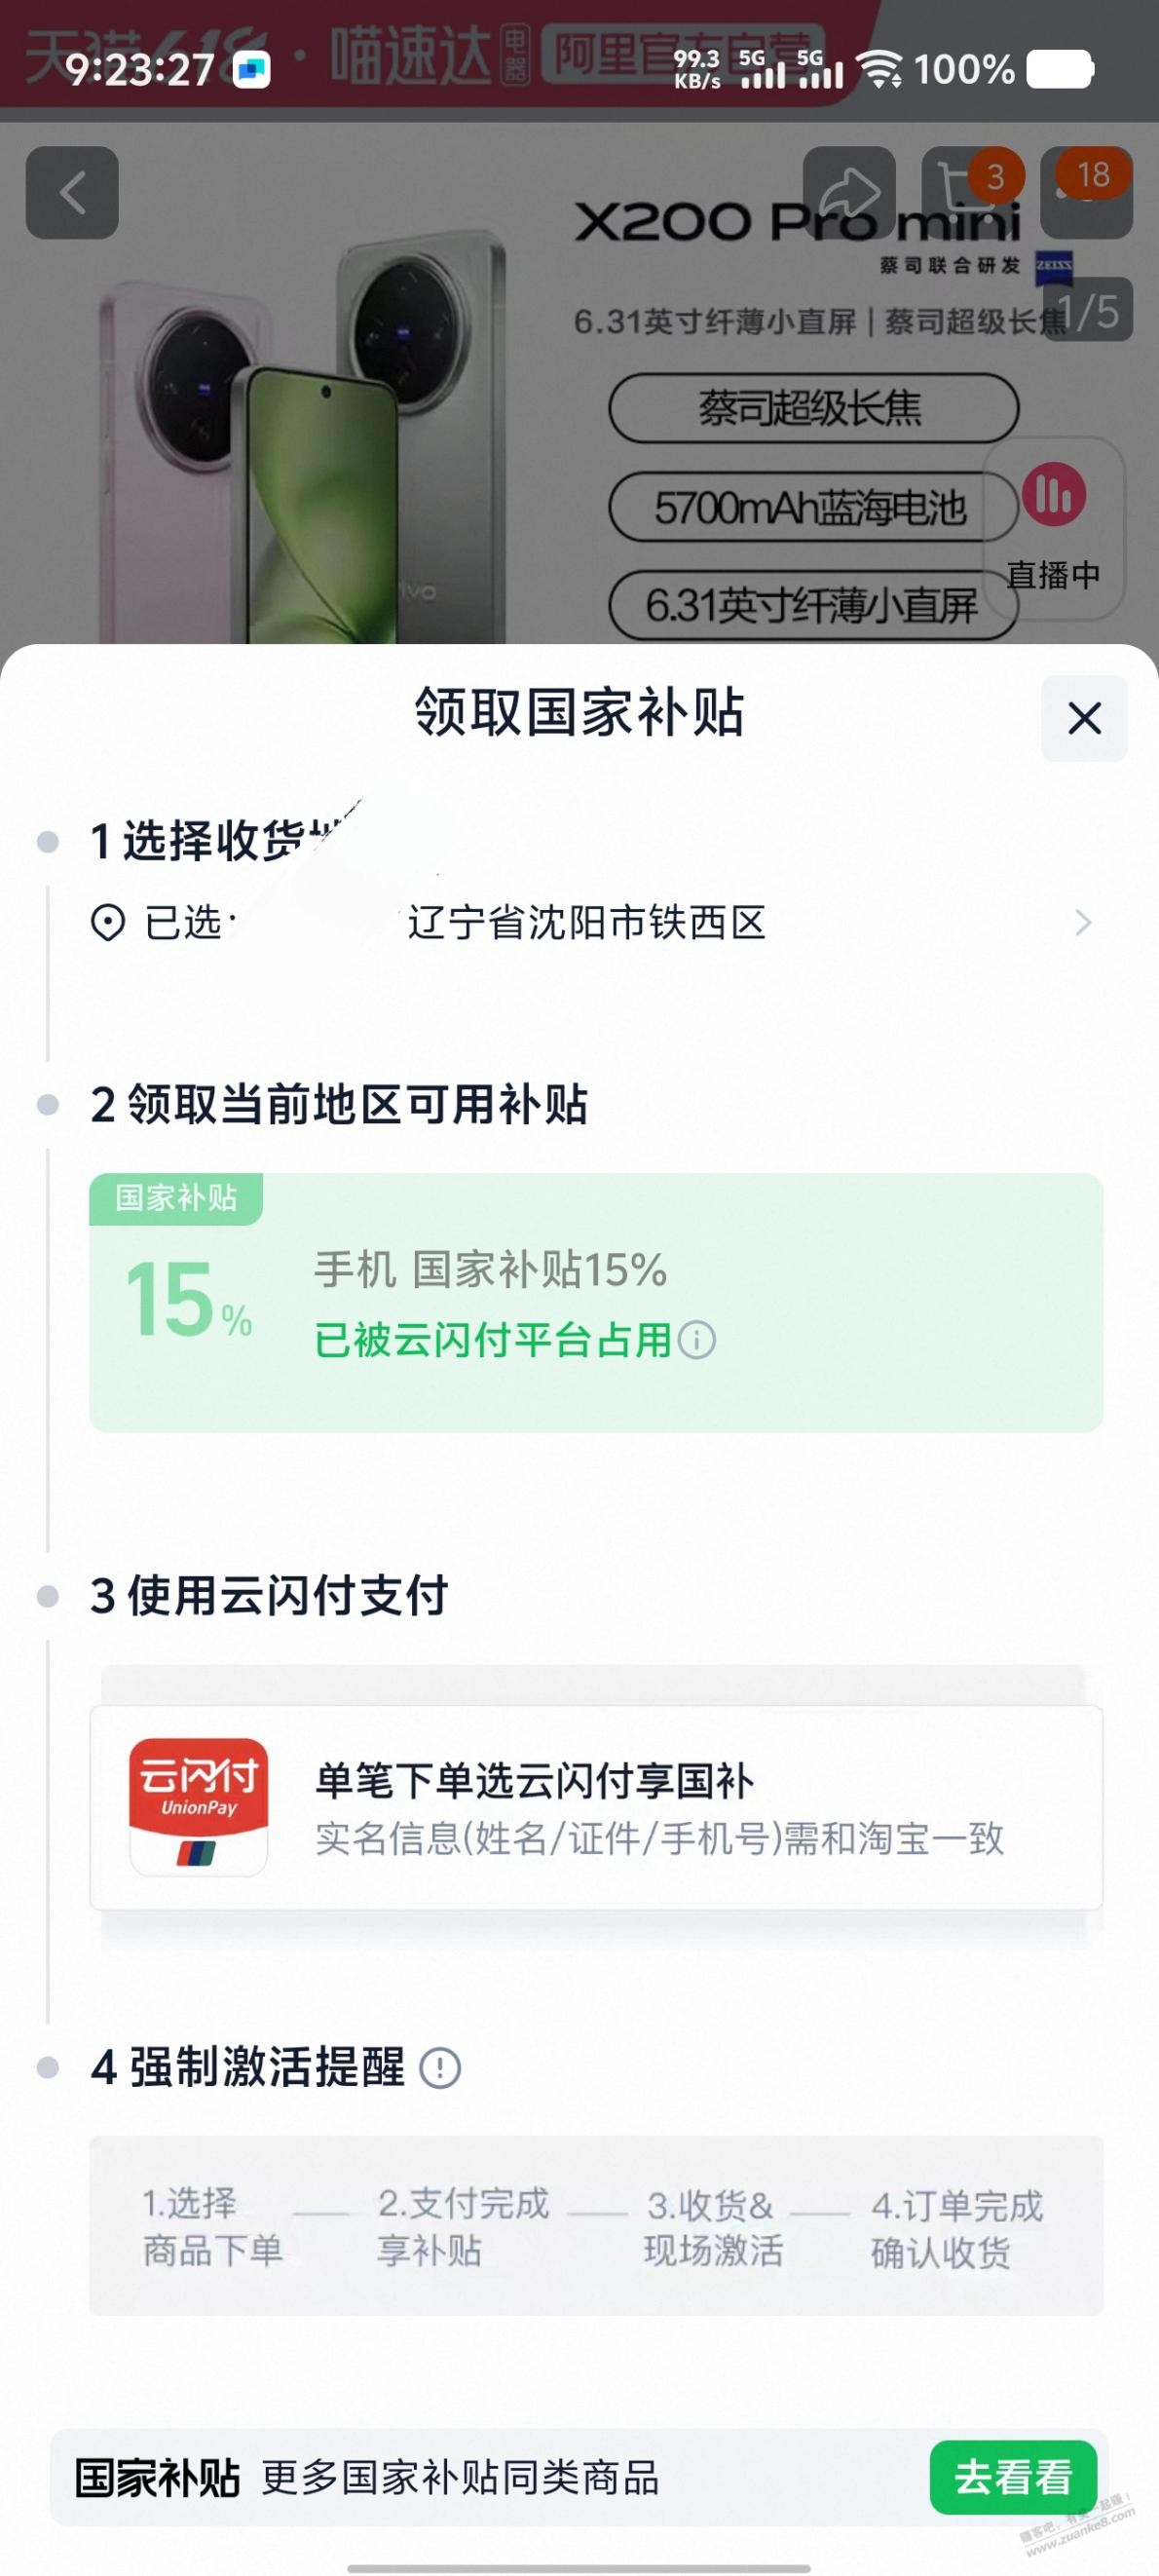Tap the 云闪付 UnionPay logo
1159x2576 pixels.
[x=198, y=1806]
